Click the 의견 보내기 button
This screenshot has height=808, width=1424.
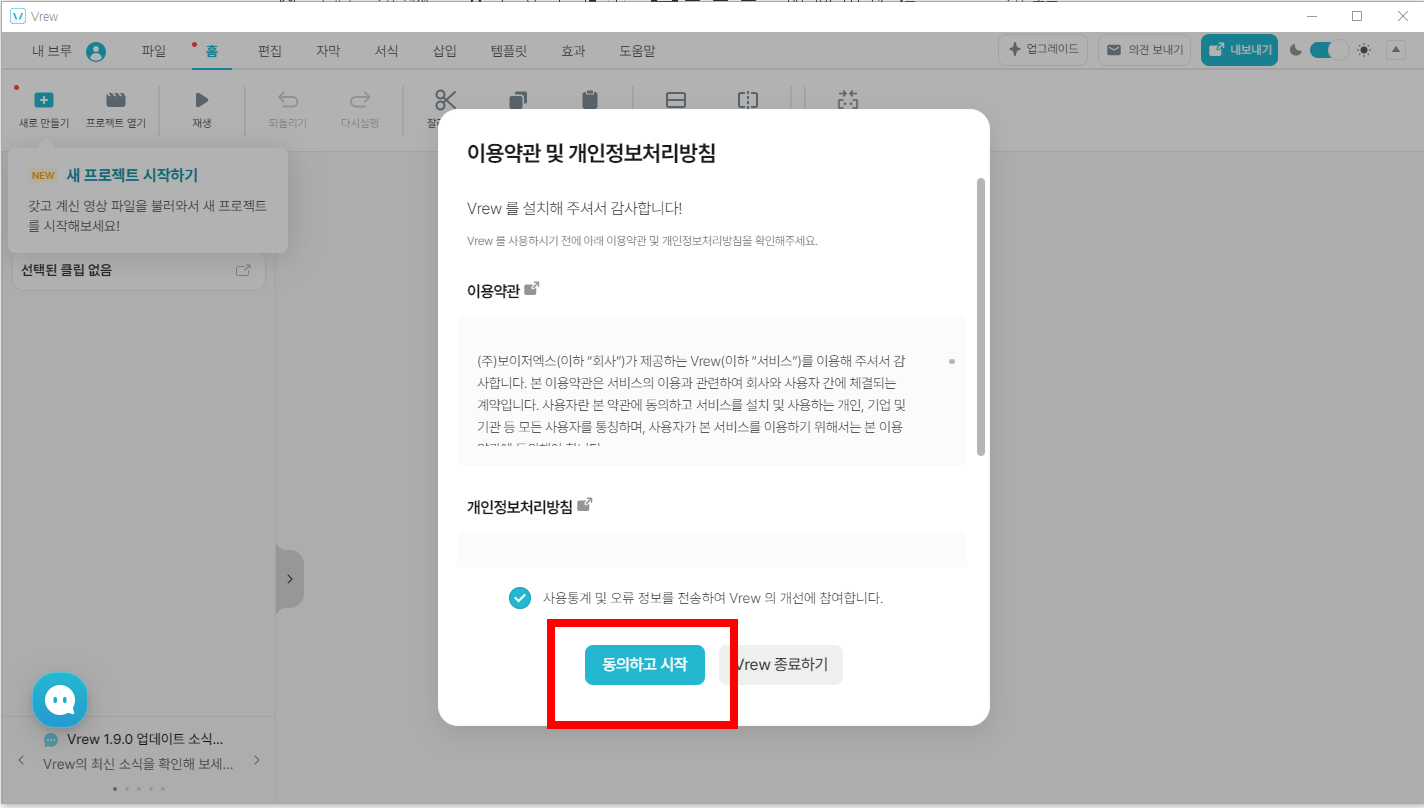coord(1144,50)
